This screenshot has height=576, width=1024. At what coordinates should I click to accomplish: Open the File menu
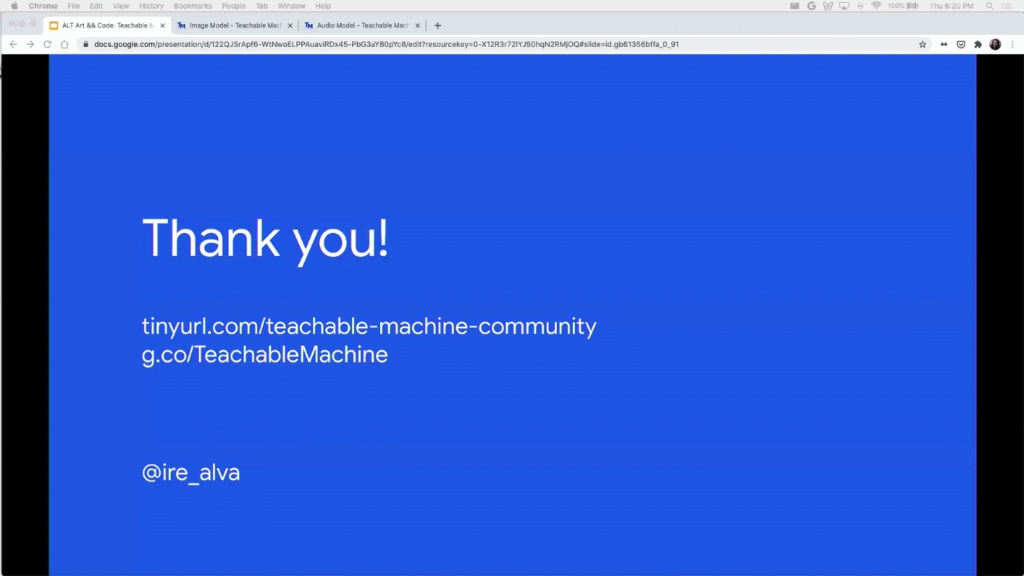tap(73, 6)
